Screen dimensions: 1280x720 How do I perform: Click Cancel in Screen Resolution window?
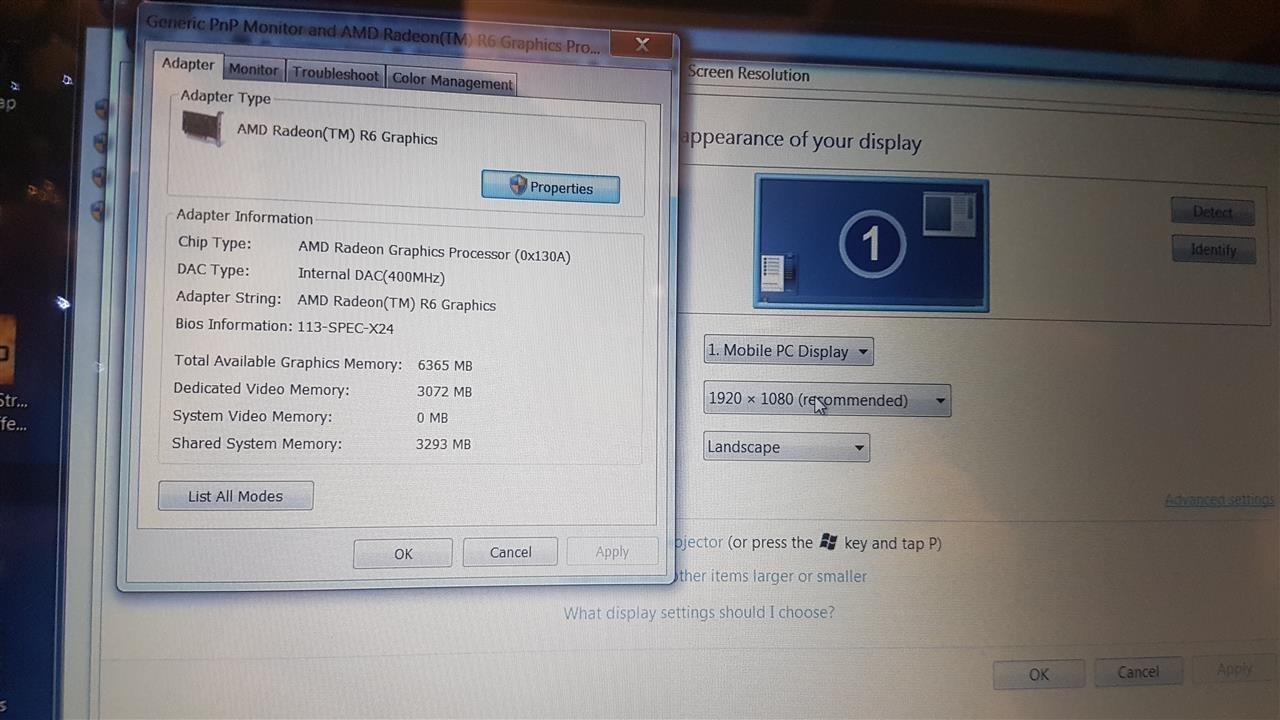(x=1138, y=672)
